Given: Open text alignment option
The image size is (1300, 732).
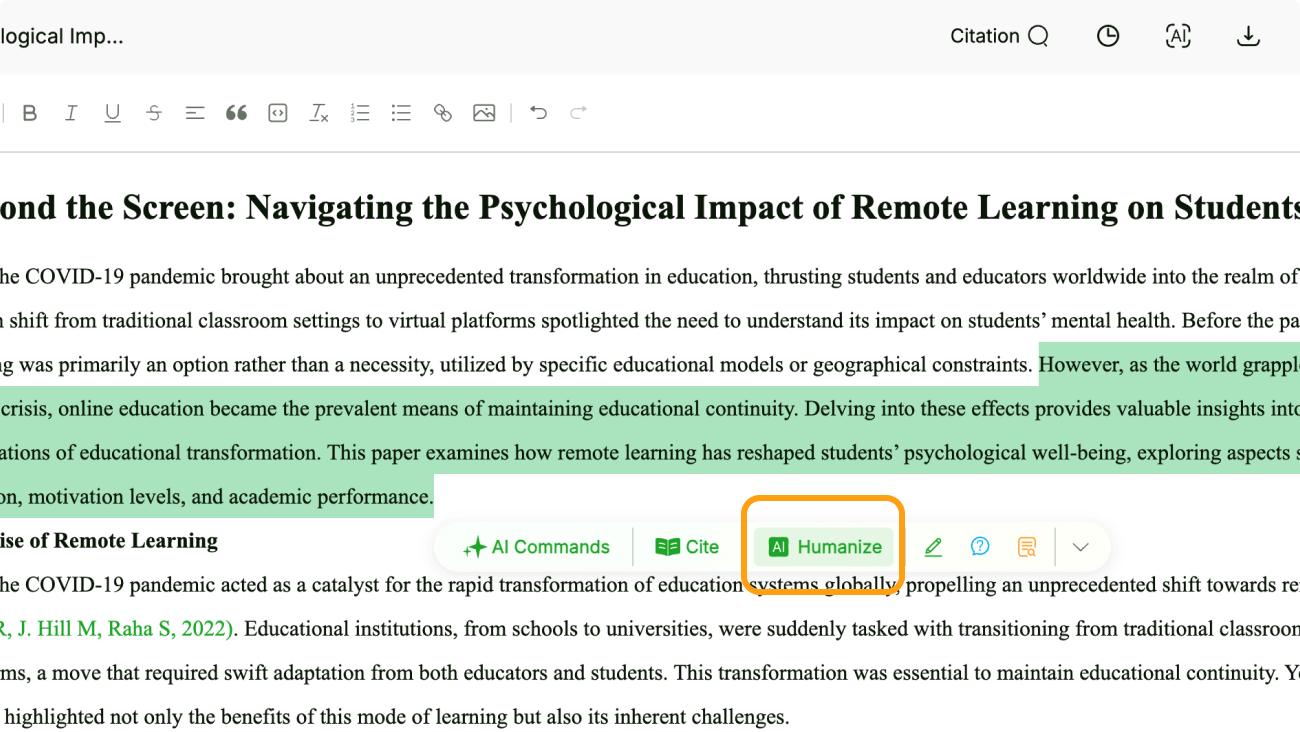Looking at the screenshot, I should 195,113.
